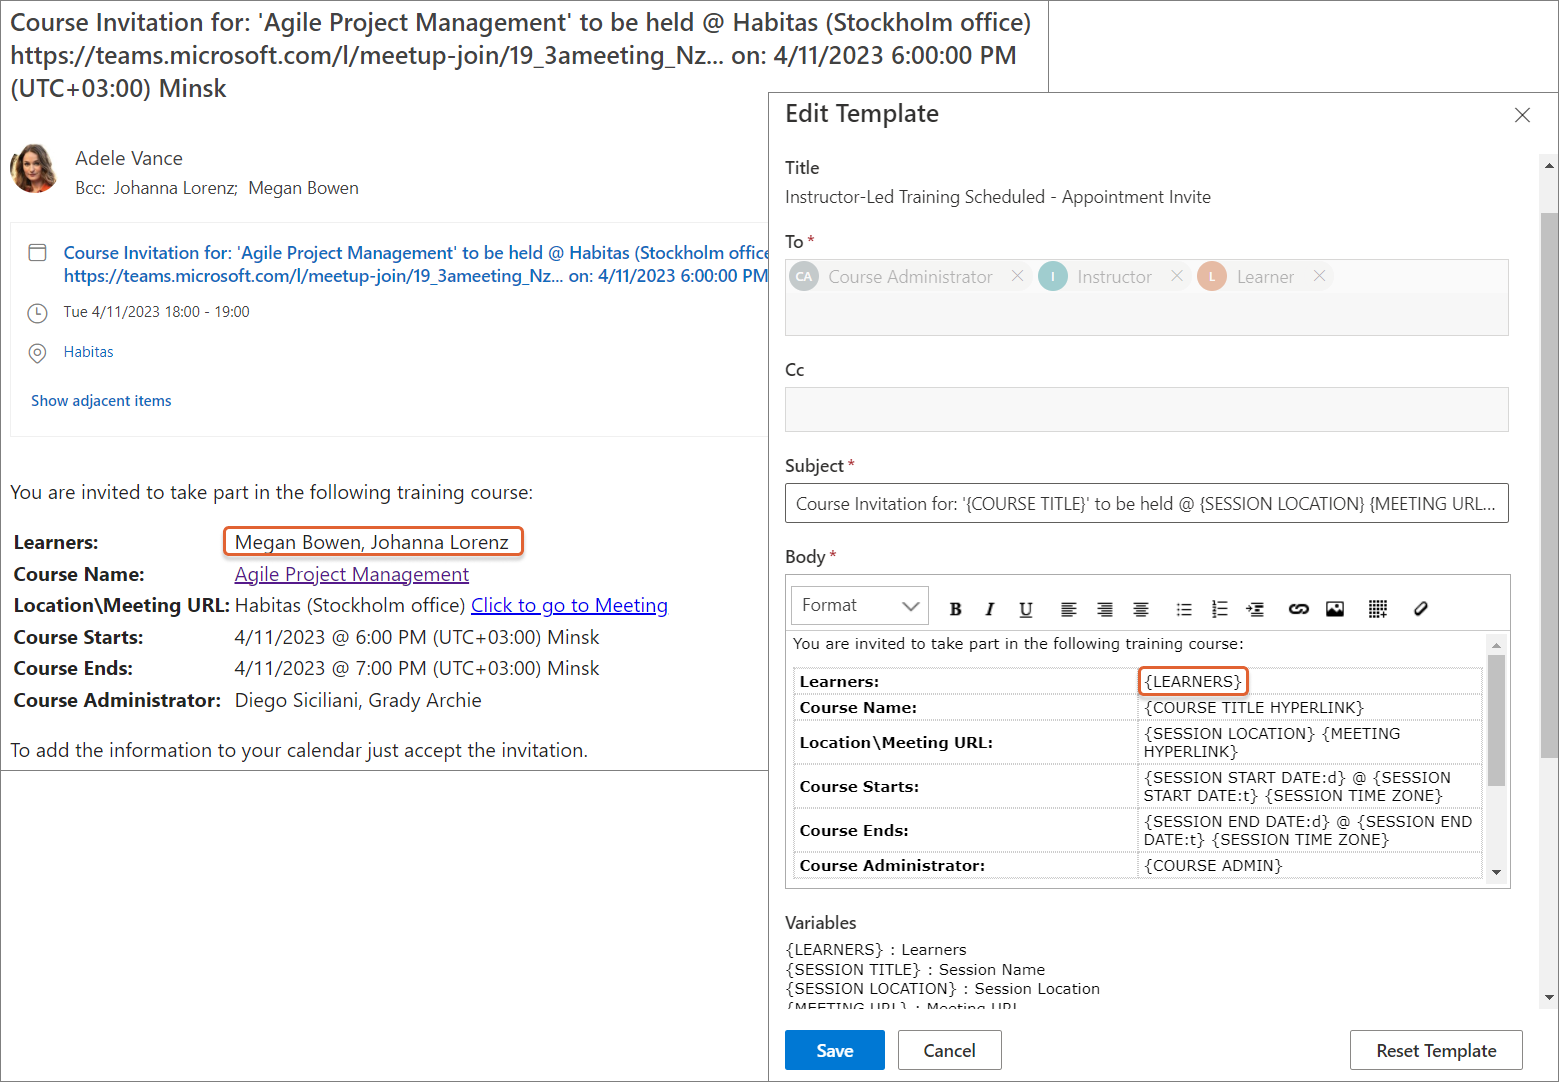Click Reset Template button
Screen dimensions: 1559x1082
click(x=1435, y=1050)
